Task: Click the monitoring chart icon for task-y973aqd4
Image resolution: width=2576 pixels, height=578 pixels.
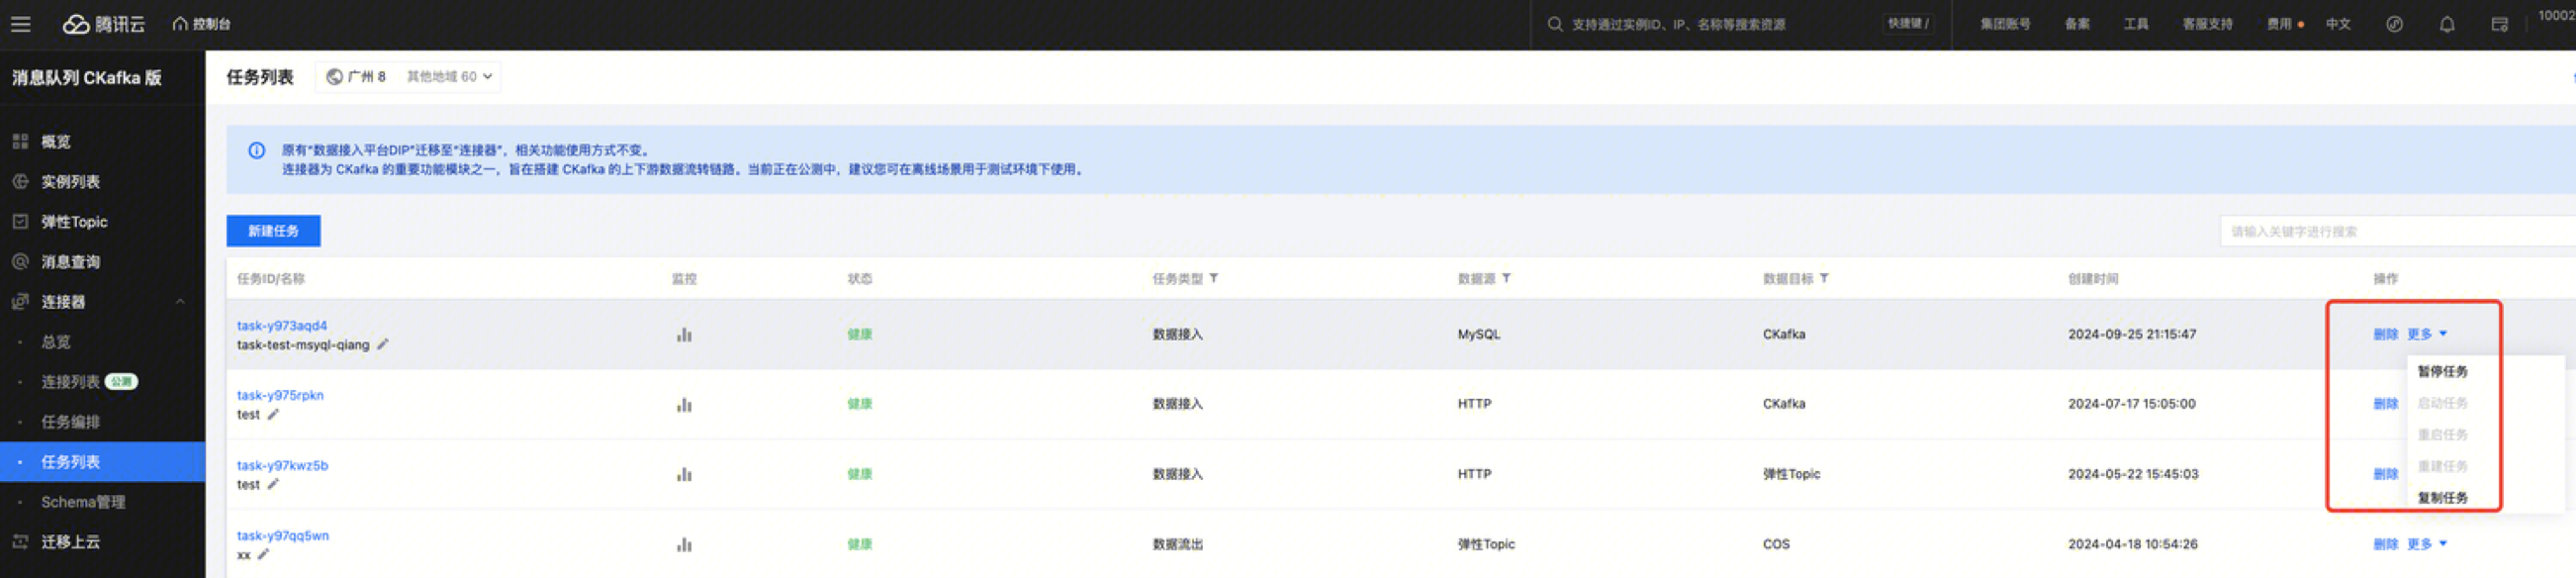Action: (x=684, y=335)
